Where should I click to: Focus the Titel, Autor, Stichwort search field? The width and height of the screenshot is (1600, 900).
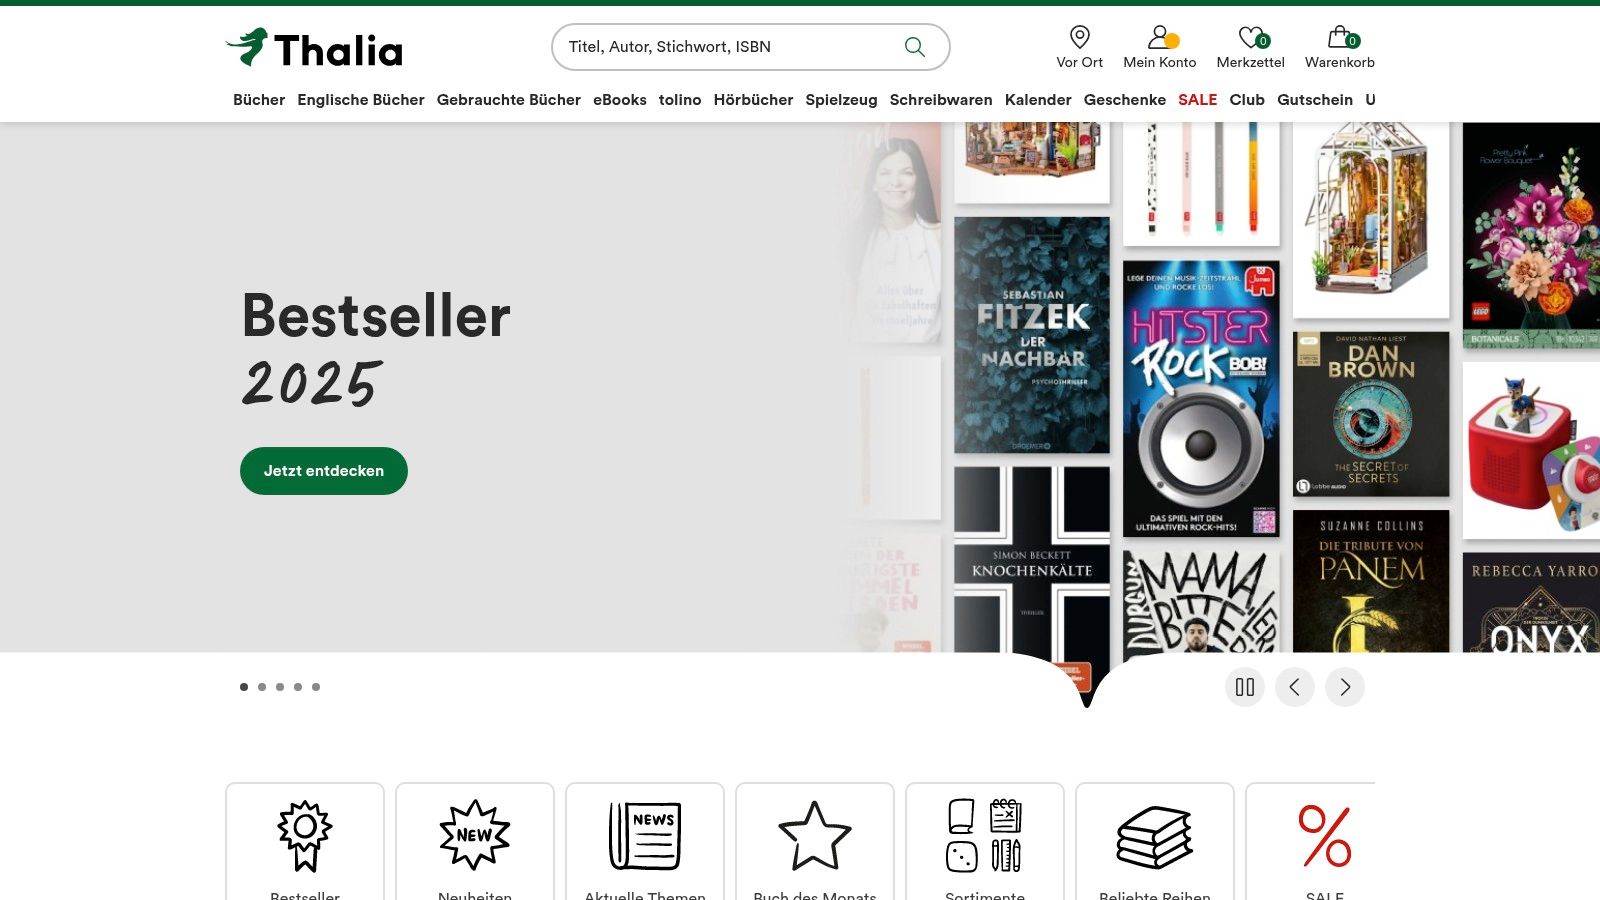728,47
